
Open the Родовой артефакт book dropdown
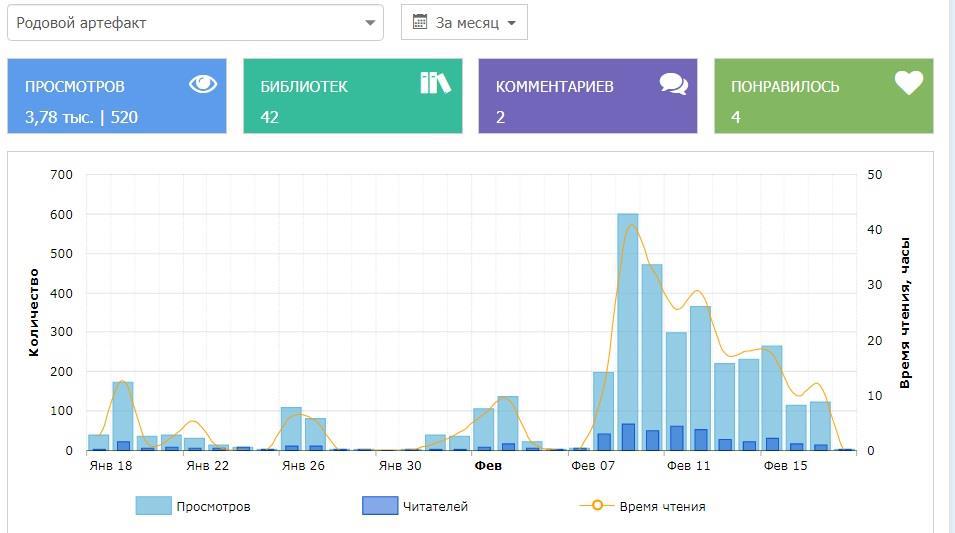pyautogui.click(x=195, y=22)
